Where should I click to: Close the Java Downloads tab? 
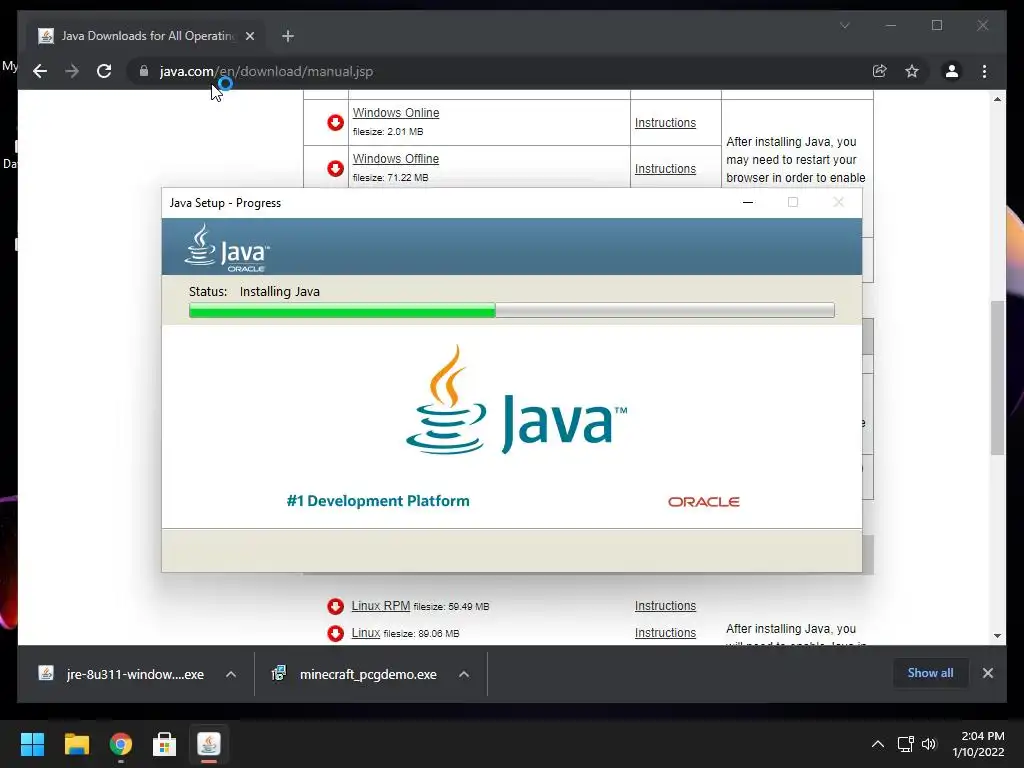pyautogui.click(x=249, y=36)
